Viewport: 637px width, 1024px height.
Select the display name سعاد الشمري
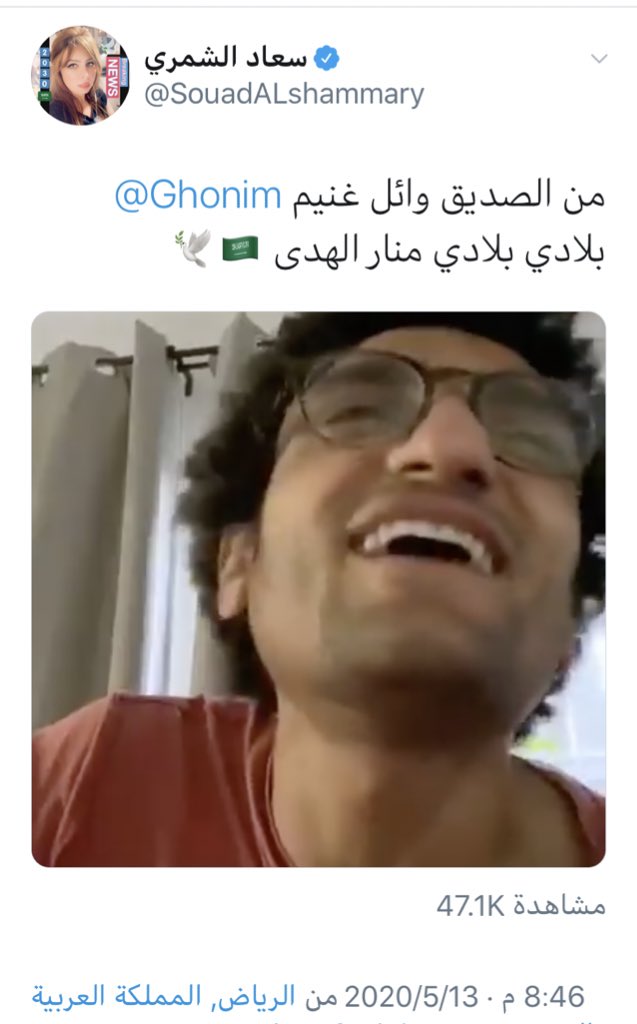225,57
